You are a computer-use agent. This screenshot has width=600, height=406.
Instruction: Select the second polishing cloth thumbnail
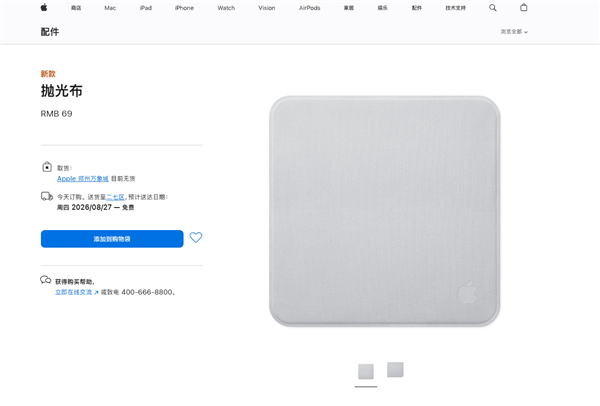(x=395, y=370)
